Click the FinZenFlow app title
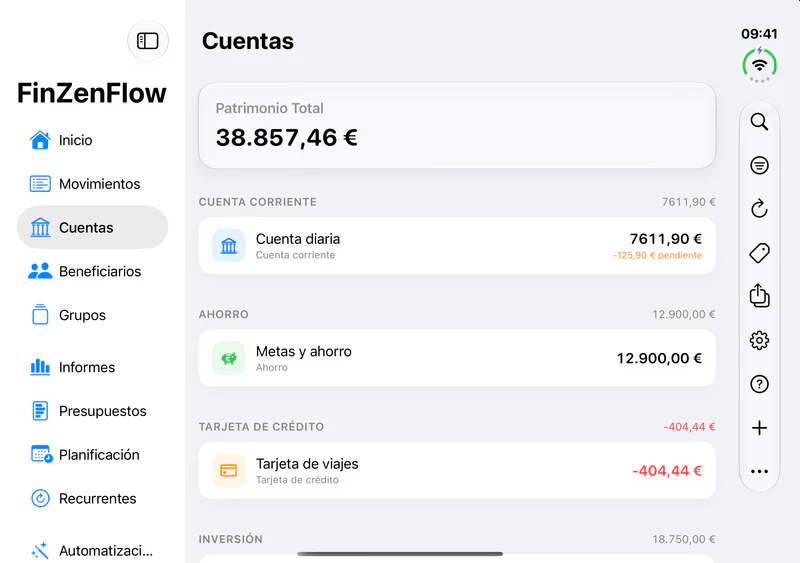This screenshot has height=563, width=800. coord(92,93)
